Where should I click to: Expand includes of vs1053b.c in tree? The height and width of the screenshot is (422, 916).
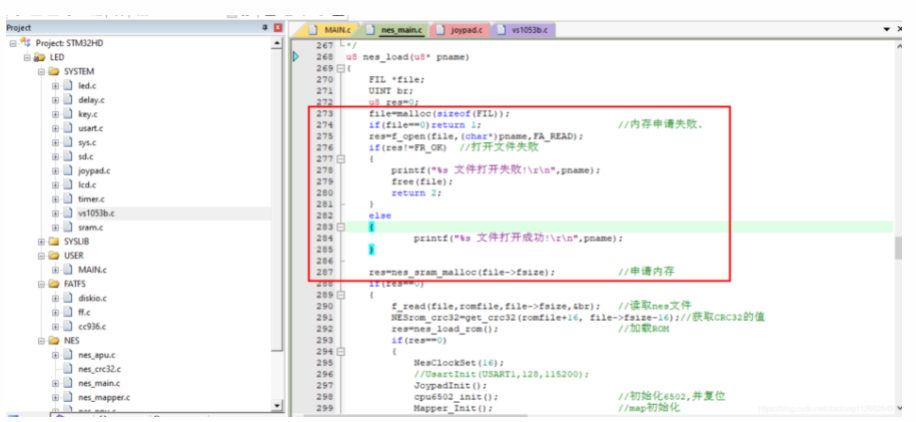click(55, 213)
